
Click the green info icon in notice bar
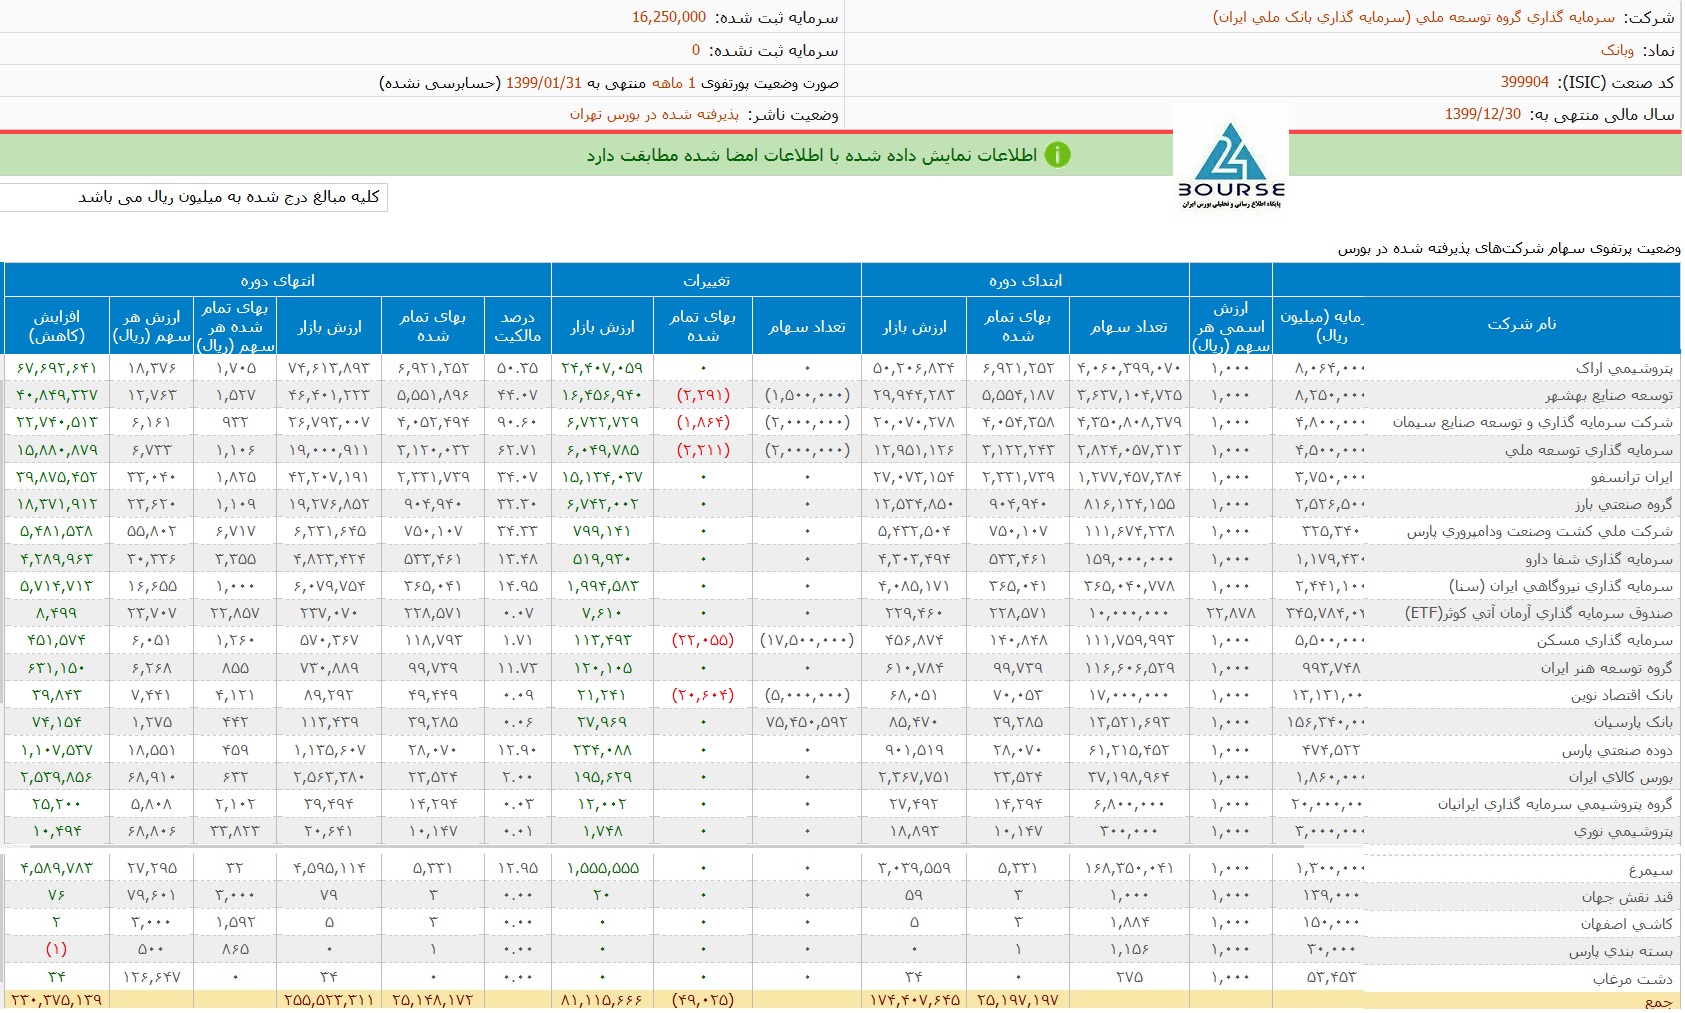(1057, 155)
